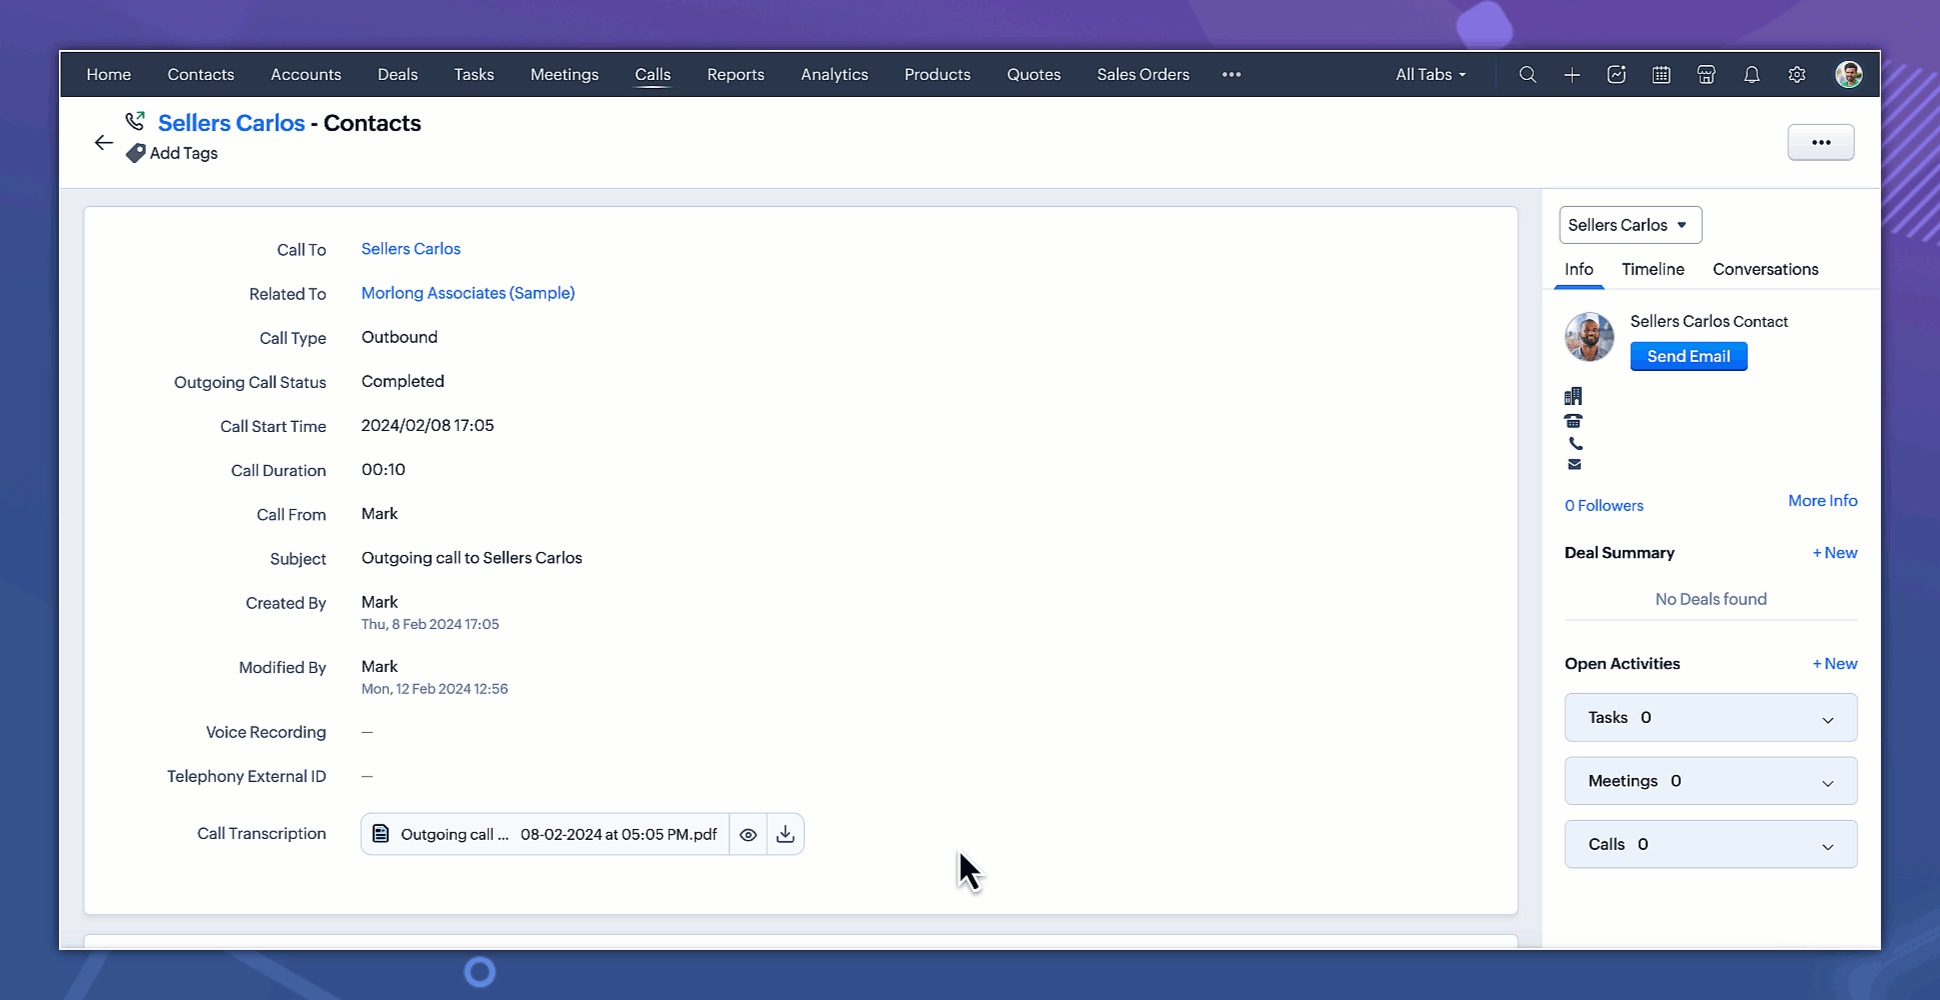Click Add Tags under the title
The width and height of the screenshot is (1940, 1000).
click(183, 153)
